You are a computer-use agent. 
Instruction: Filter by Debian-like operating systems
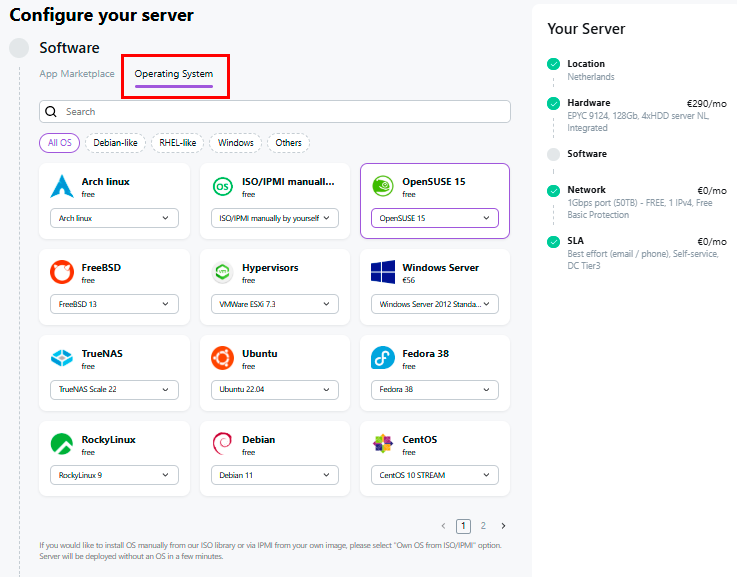click(x=115, y=143)
